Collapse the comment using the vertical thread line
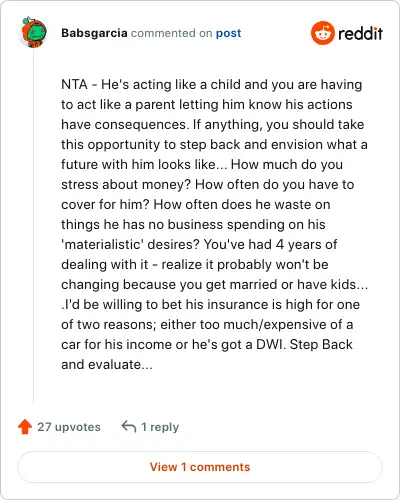Image resolution: width=400 pixels, height=500 pixels. [x=33, y=227]
